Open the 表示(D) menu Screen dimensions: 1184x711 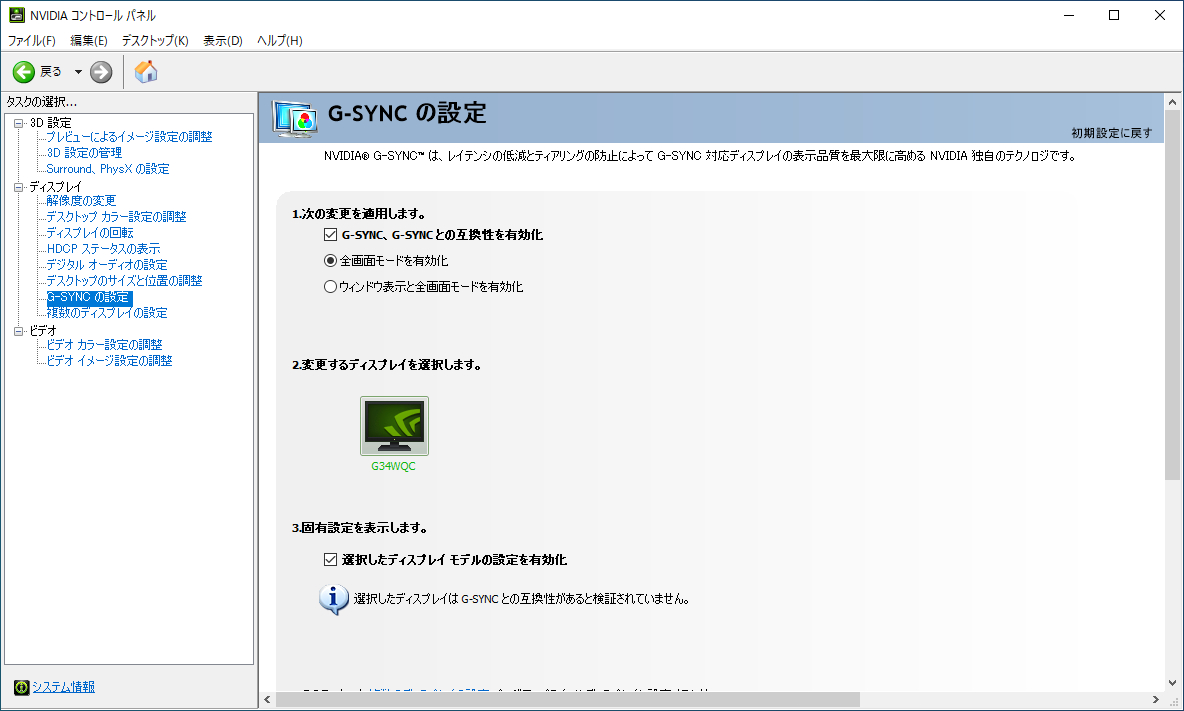tap(223, 41)
